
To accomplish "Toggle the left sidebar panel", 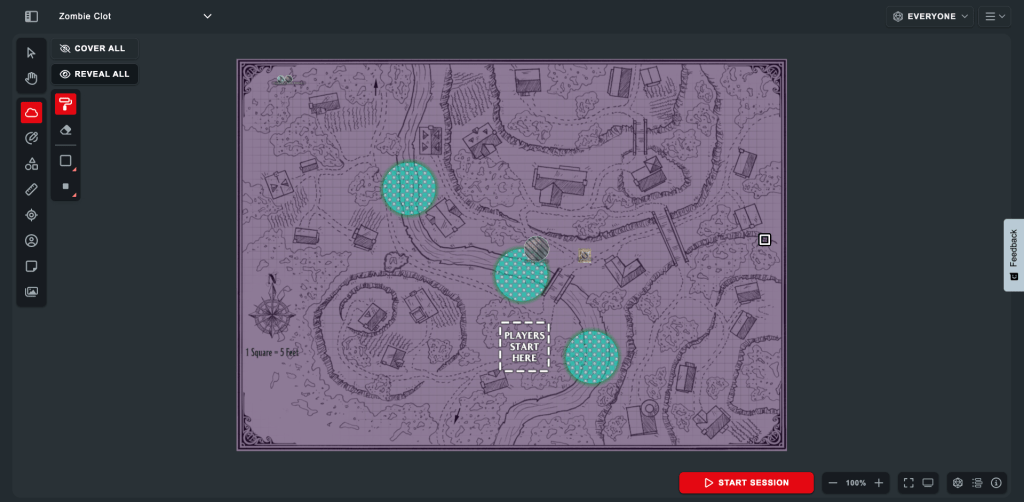I will point(32,16).
